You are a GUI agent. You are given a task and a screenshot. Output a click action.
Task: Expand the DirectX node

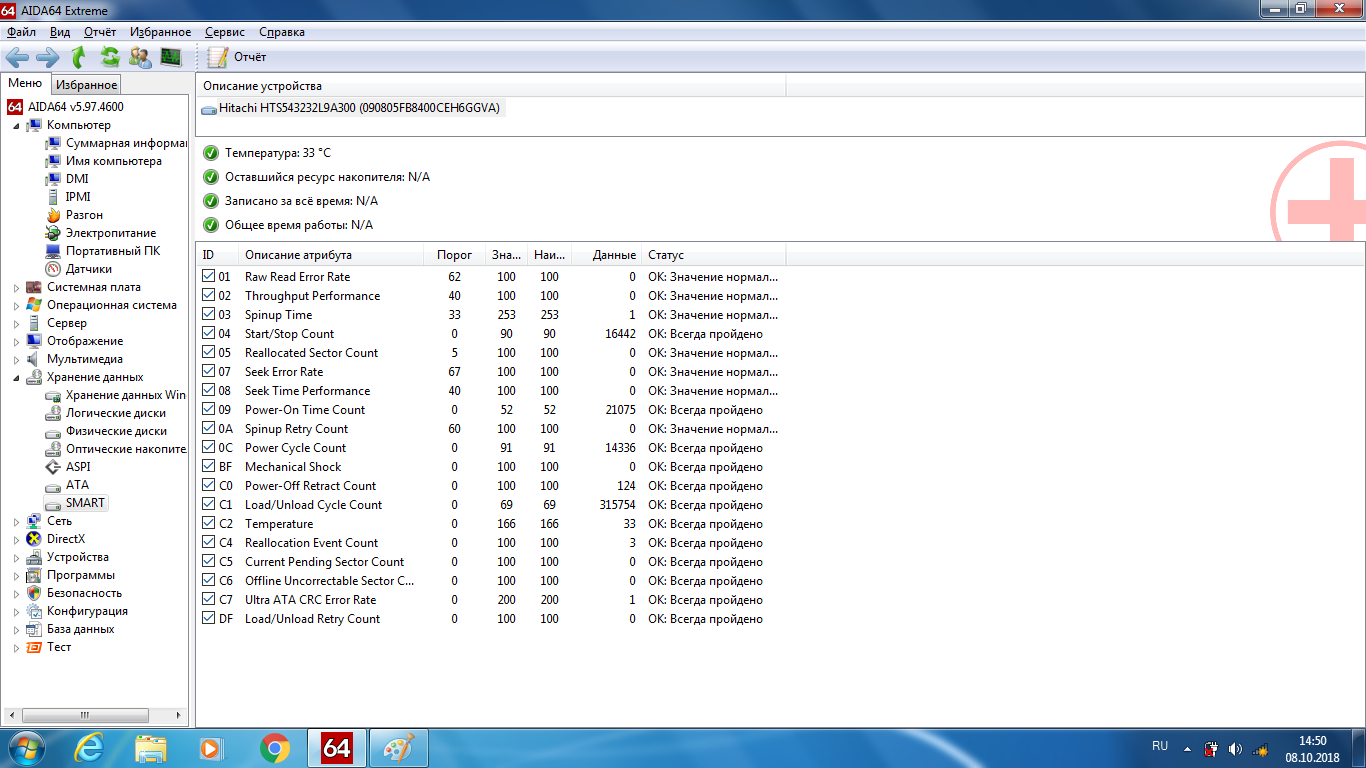pyautogui.click(x=16, y=540)
